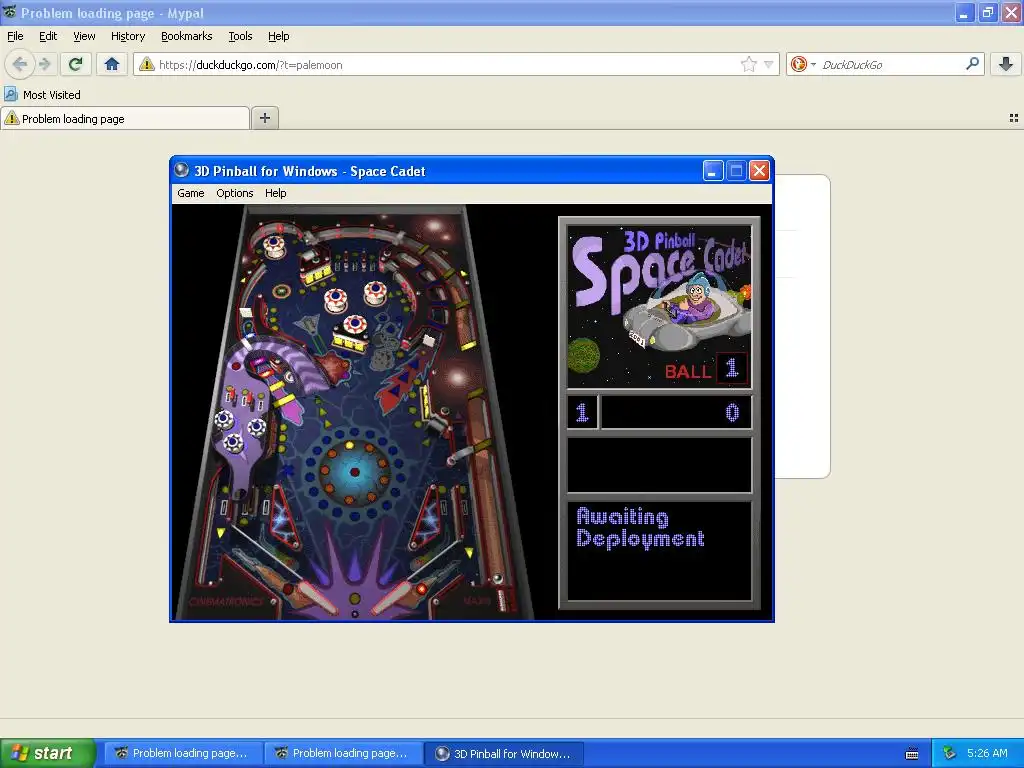This screenshot has width=1024, height=768.
Task: Click the system tray network icon
Action: (x=949, y=754)
